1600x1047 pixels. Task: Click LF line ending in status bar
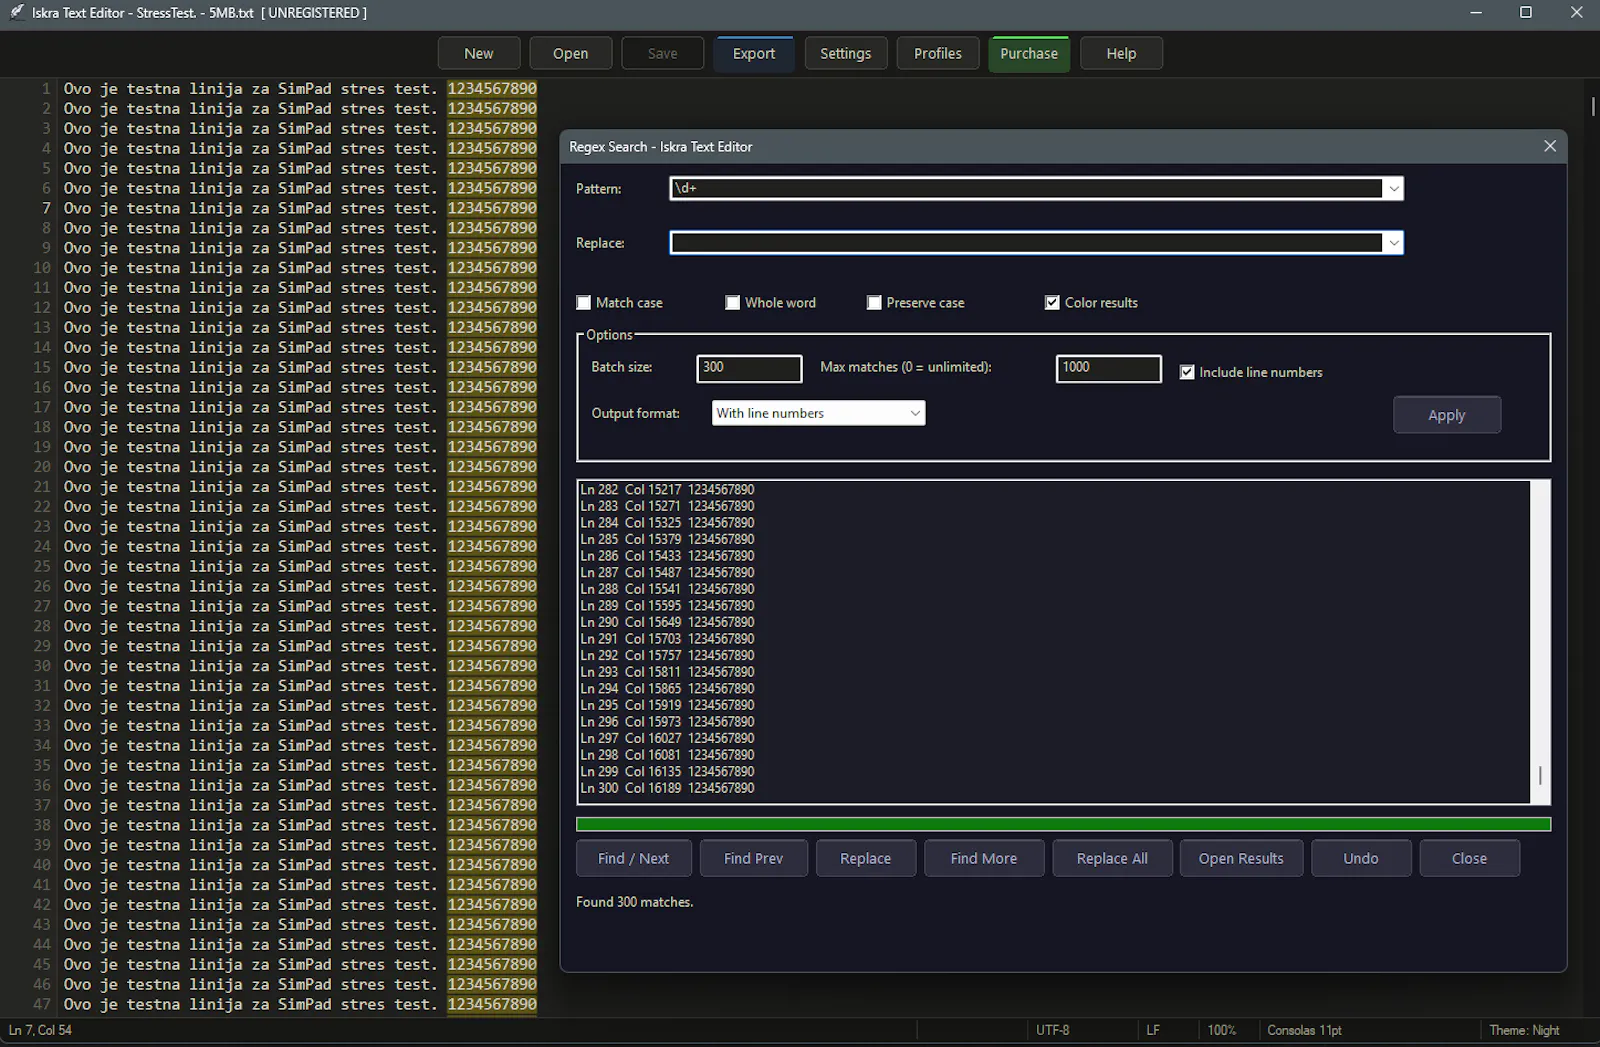tap(1153, 1030)
